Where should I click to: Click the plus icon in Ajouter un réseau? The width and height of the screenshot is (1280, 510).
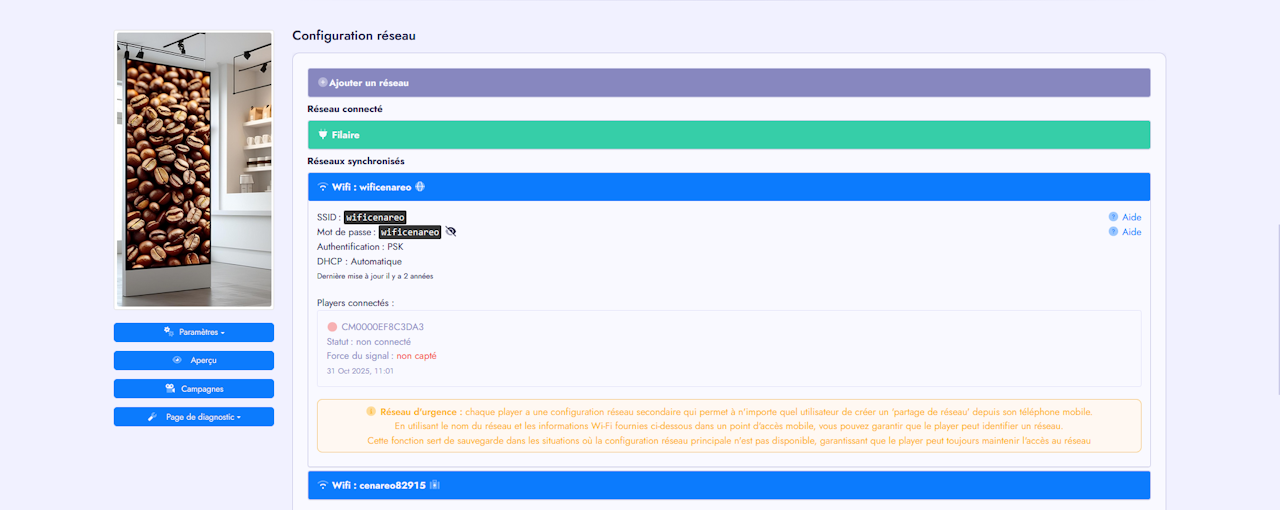click(x=323, y=82)
